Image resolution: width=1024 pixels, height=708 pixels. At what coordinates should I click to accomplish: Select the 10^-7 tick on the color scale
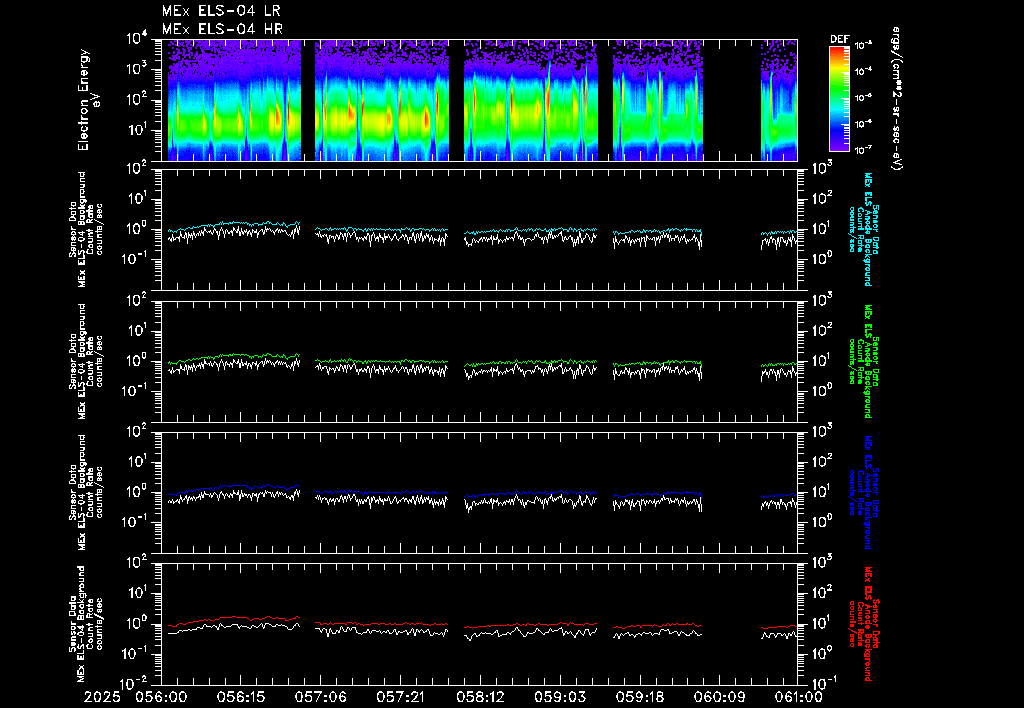click(x=863, y=150)
